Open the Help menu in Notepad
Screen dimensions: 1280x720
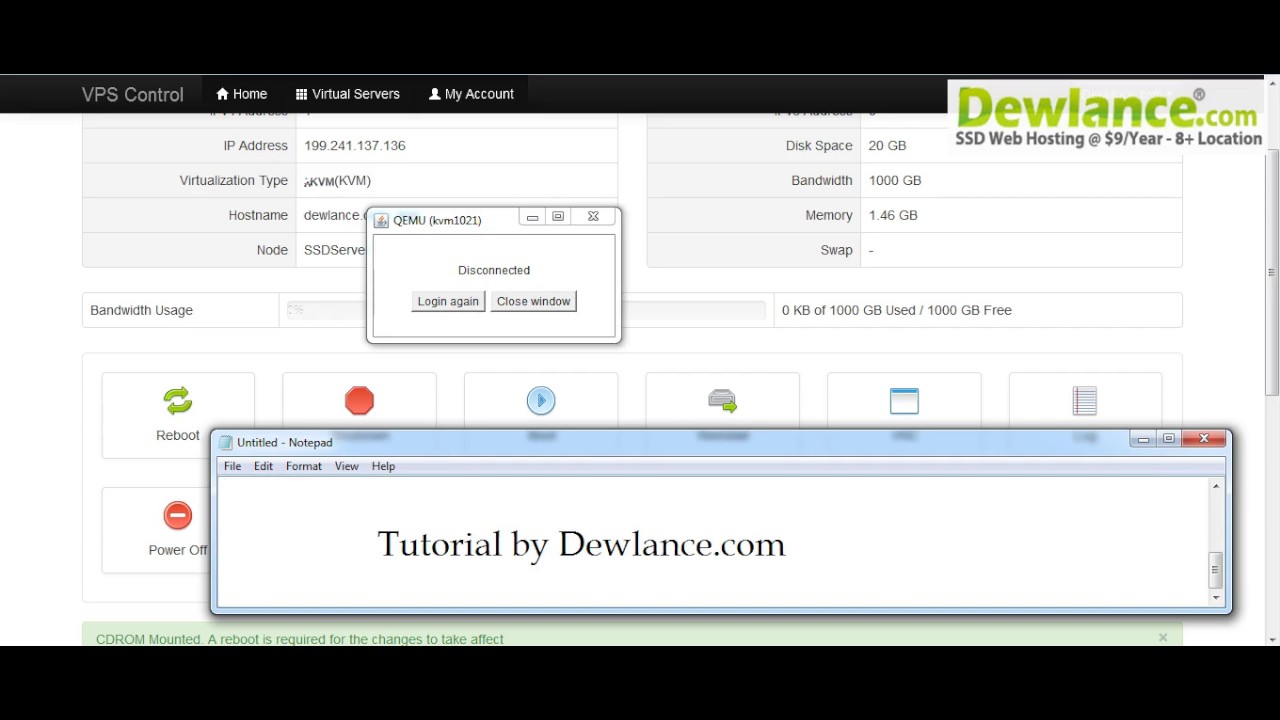(x=384, y=466)
